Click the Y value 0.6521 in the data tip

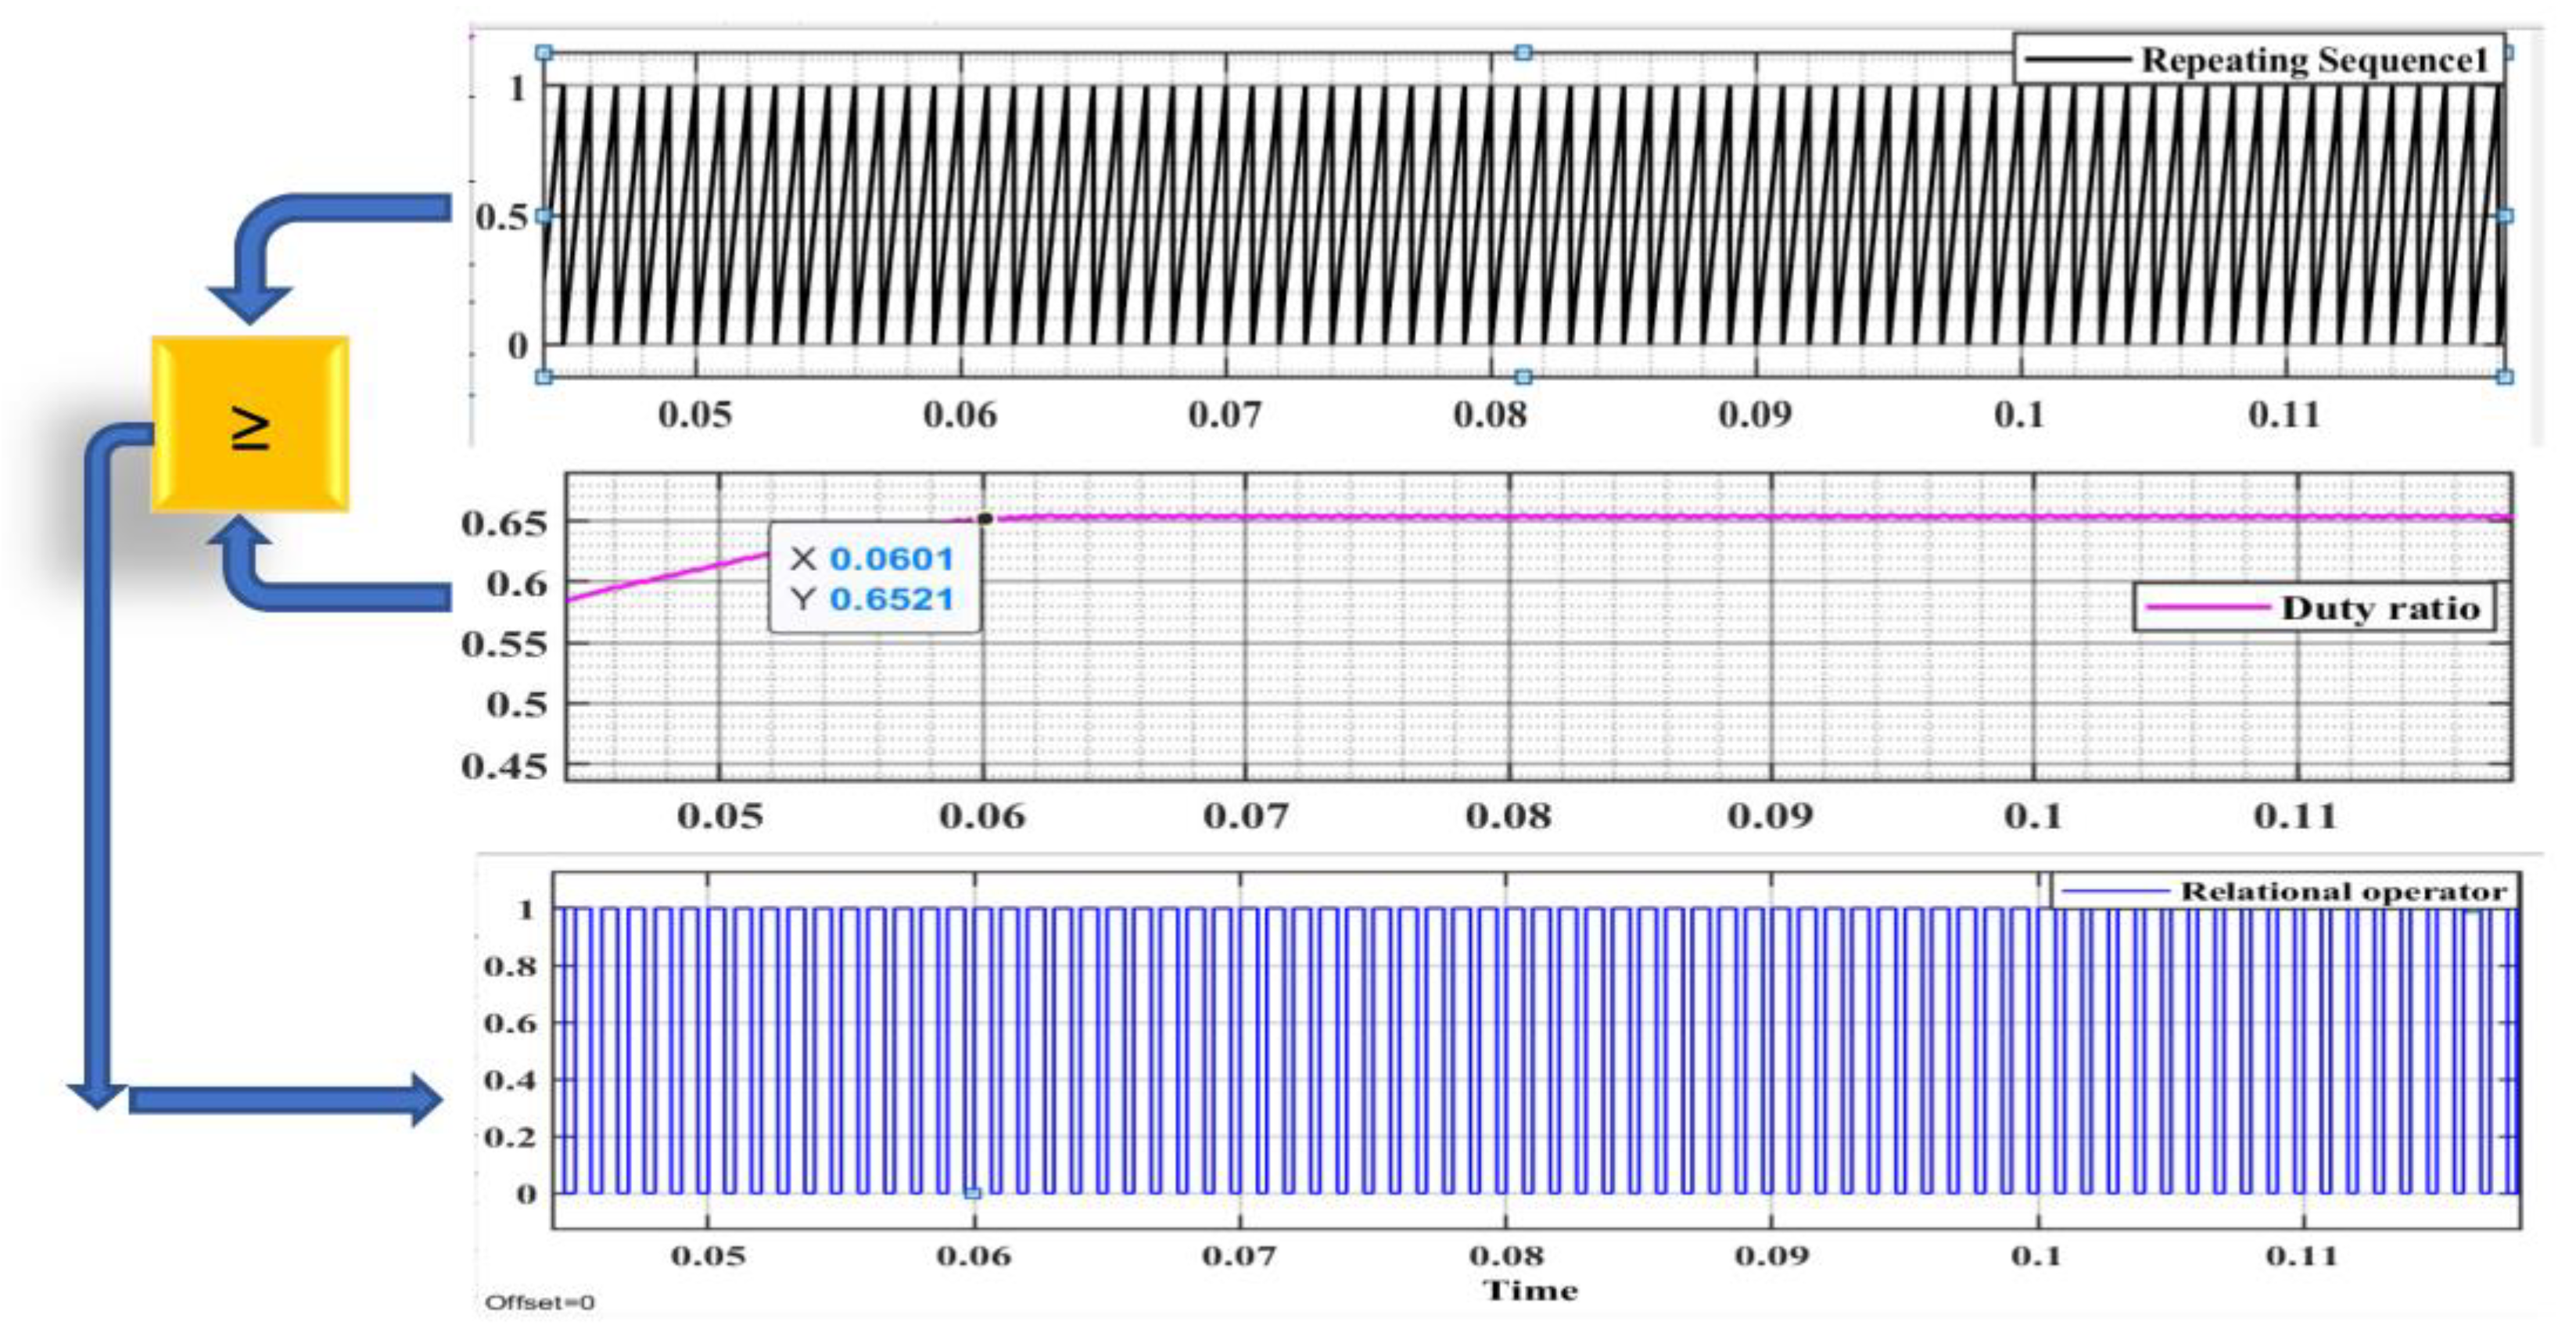[891, 599]
